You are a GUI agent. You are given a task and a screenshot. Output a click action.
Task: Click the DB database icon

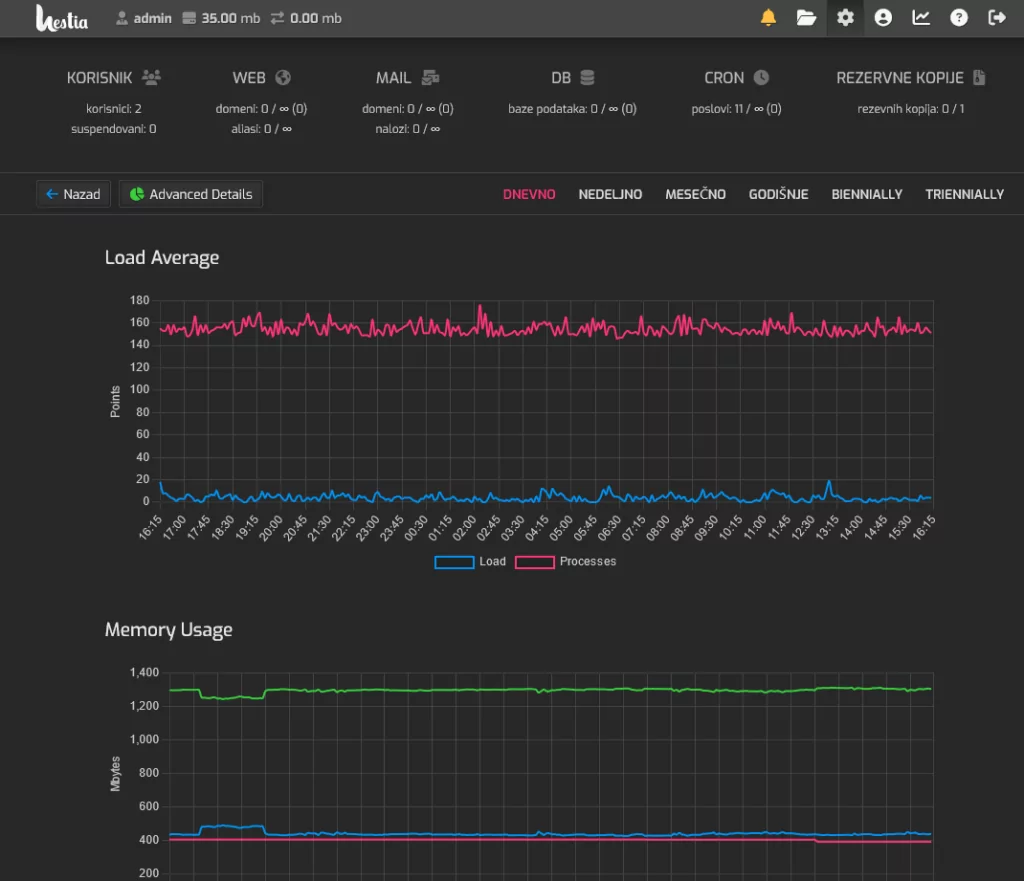587,78
